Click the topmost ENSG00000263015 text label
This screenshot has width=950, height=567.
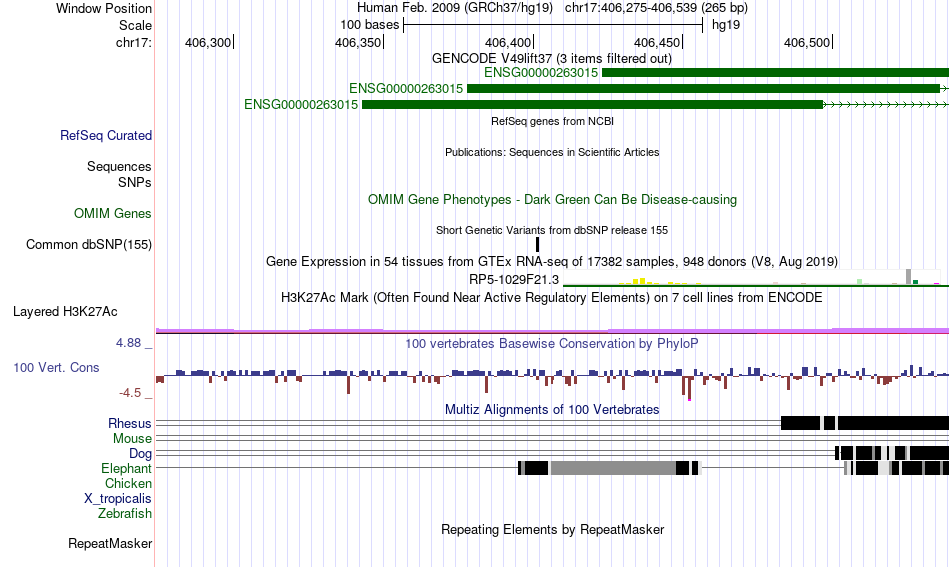[541, 73]
